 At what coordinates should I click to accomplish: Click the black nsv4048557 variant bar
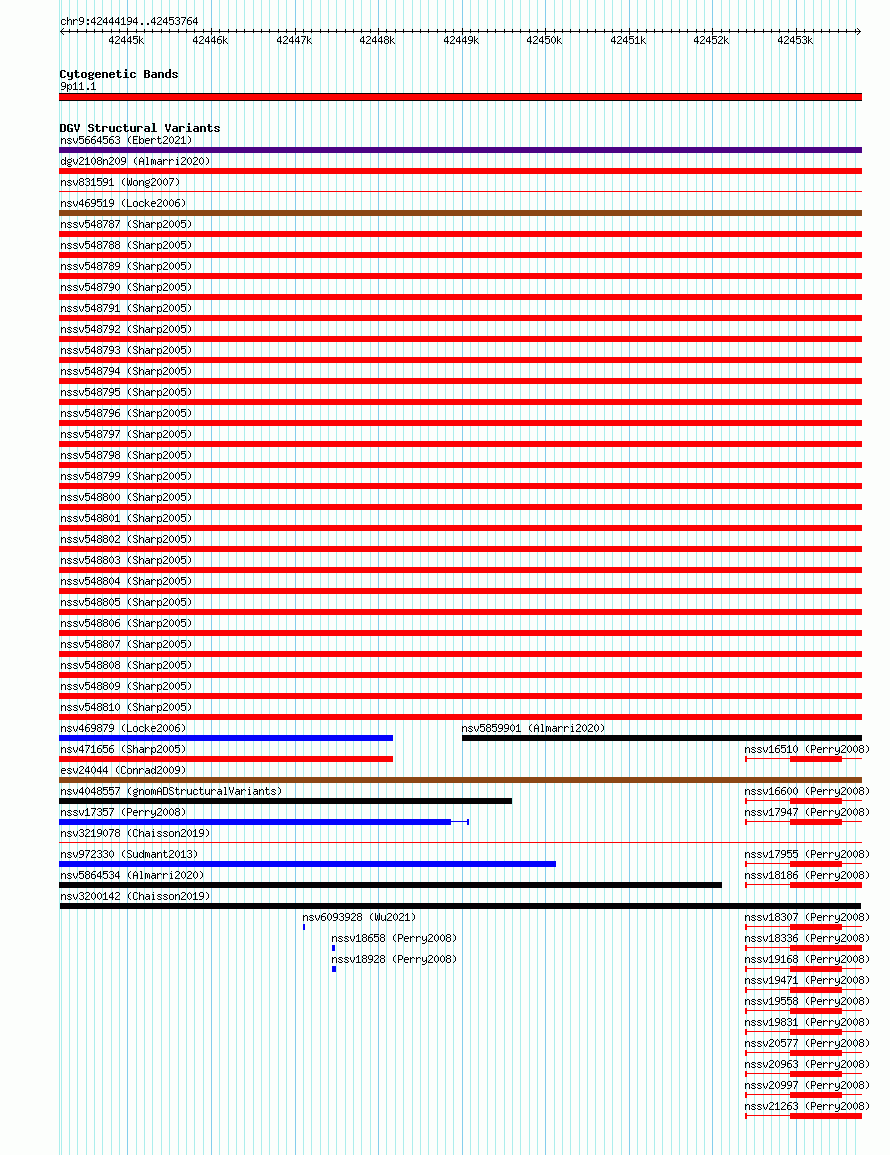[286, 801]
